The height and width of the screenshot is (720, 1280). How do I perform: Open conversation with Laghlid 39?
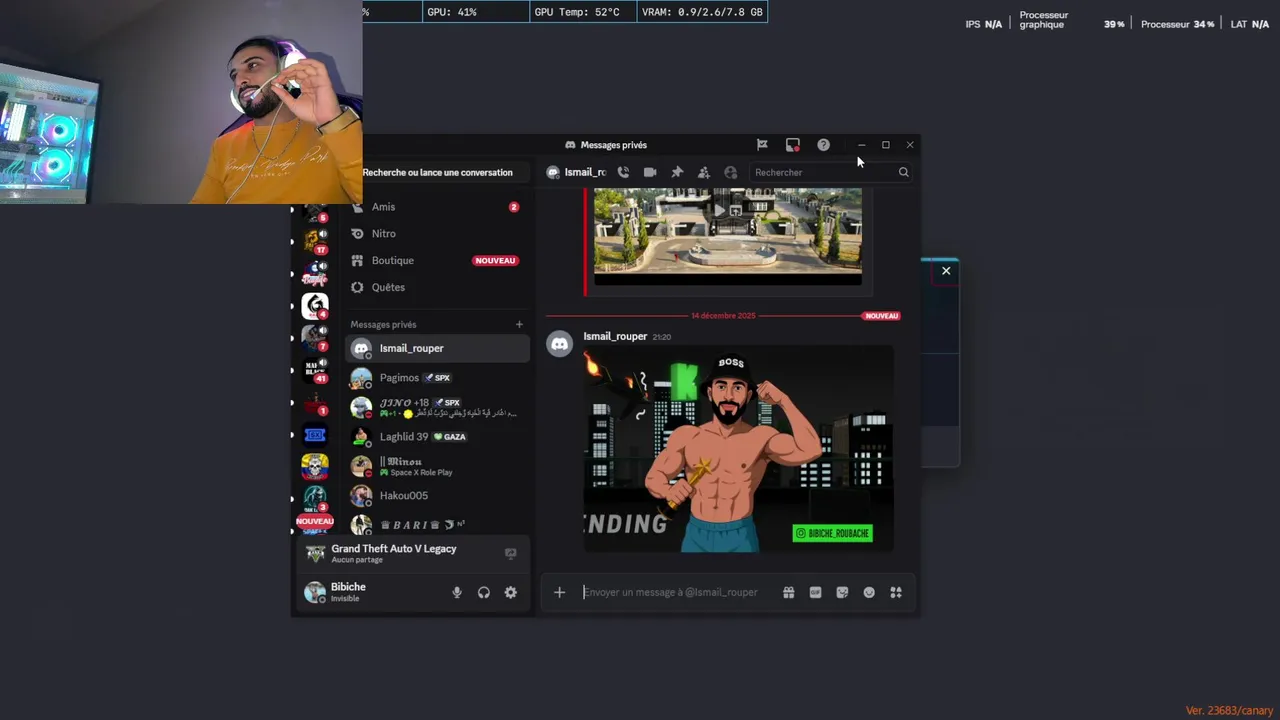pos(437,437)
